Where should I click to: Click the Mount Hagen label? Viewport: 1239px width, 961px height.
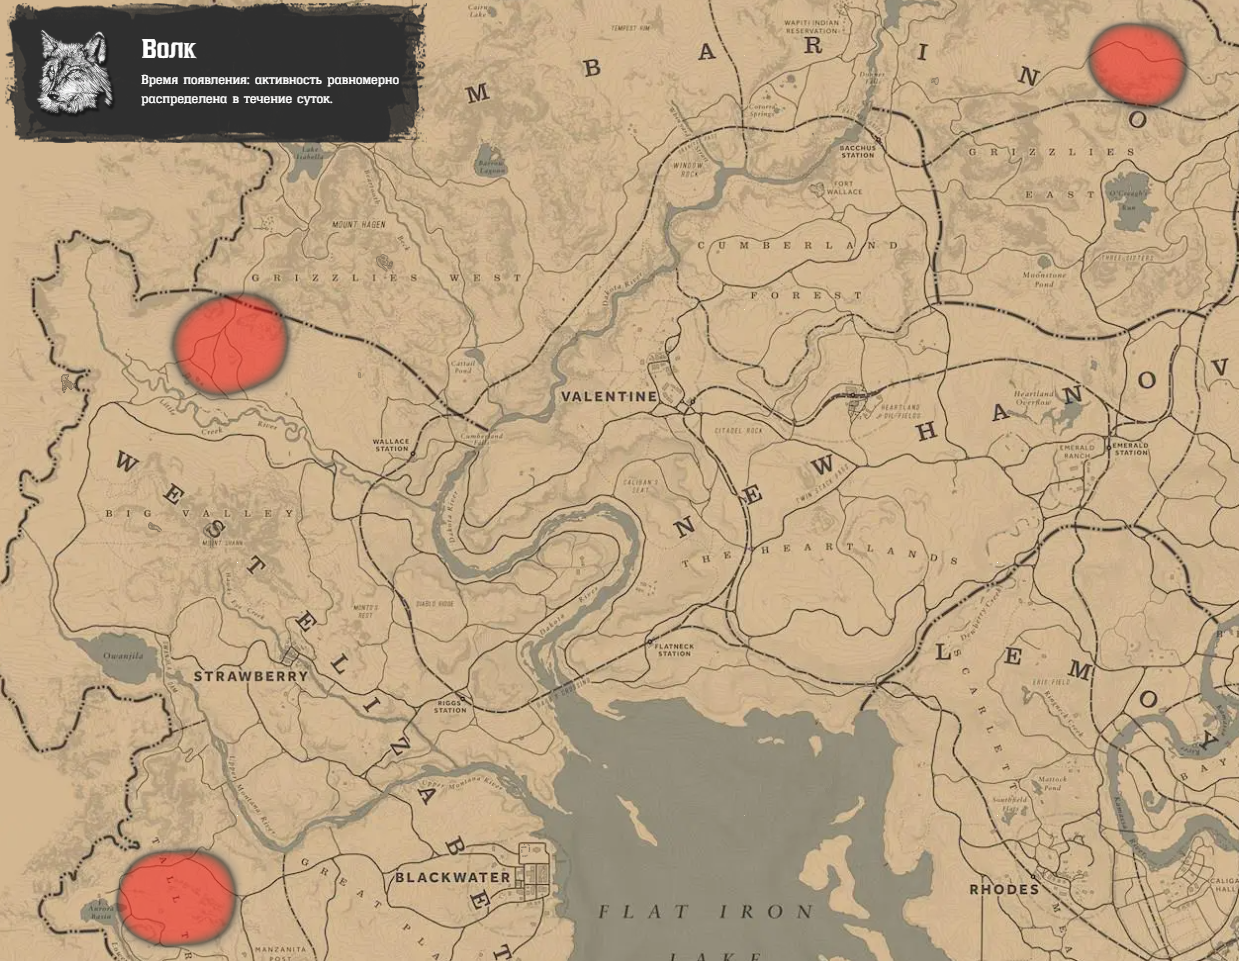click(358, 225)
